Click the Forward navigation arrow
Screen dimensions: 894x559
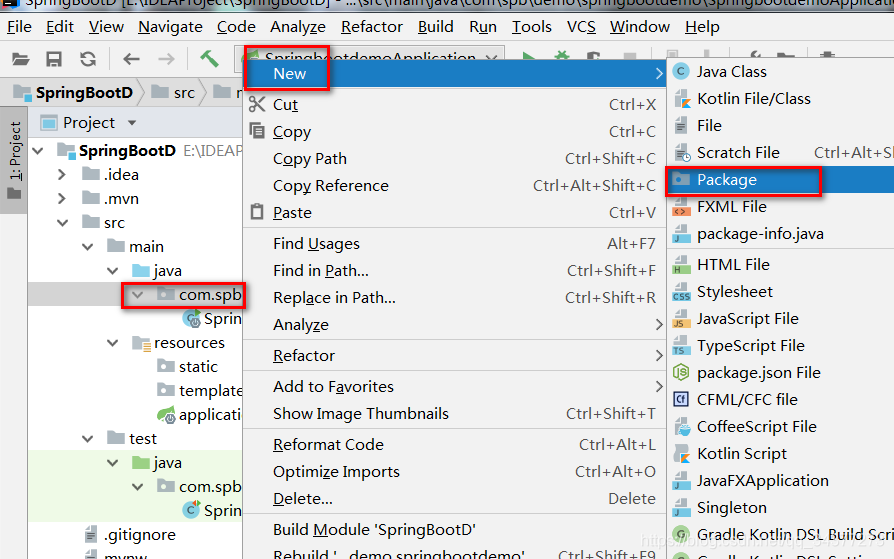click(166, 59)
